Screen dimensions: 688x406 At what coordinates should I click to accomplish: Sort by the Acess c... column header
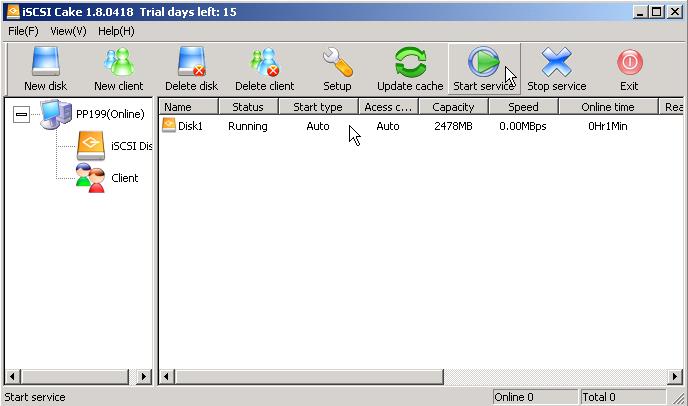[389, 107]
